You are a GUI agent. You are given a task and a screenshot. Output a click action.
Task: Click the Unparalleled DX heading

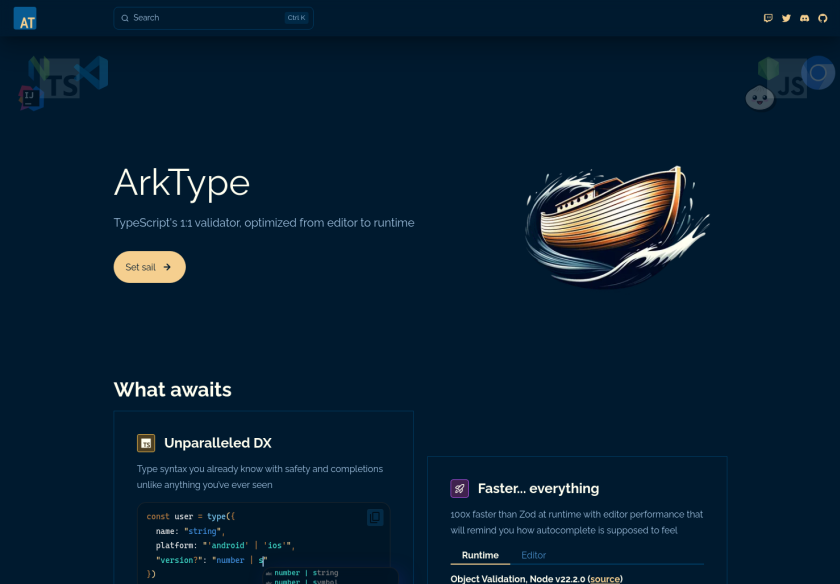(x=218, y=443)
